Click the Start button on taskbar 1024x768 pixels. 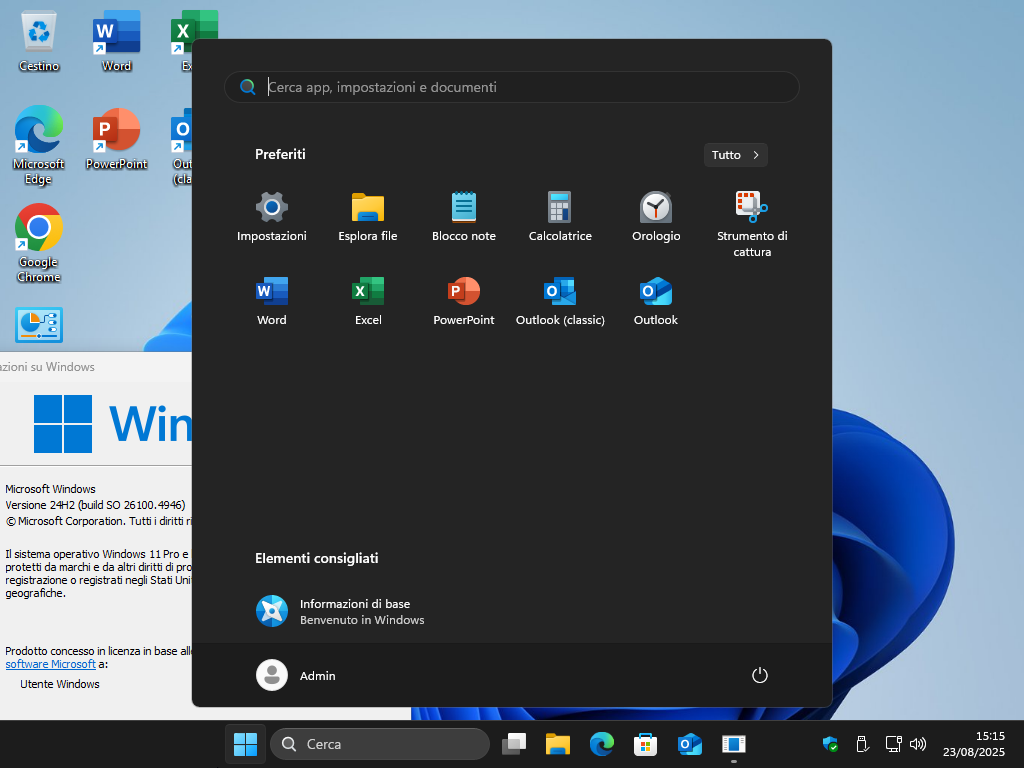[246, 744]
